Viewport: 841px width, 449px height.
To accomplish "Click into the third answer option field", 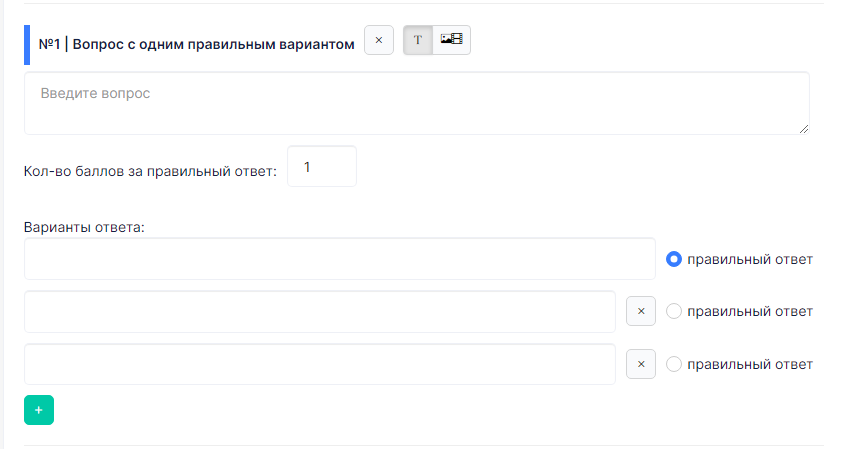I will click(320, 364).
